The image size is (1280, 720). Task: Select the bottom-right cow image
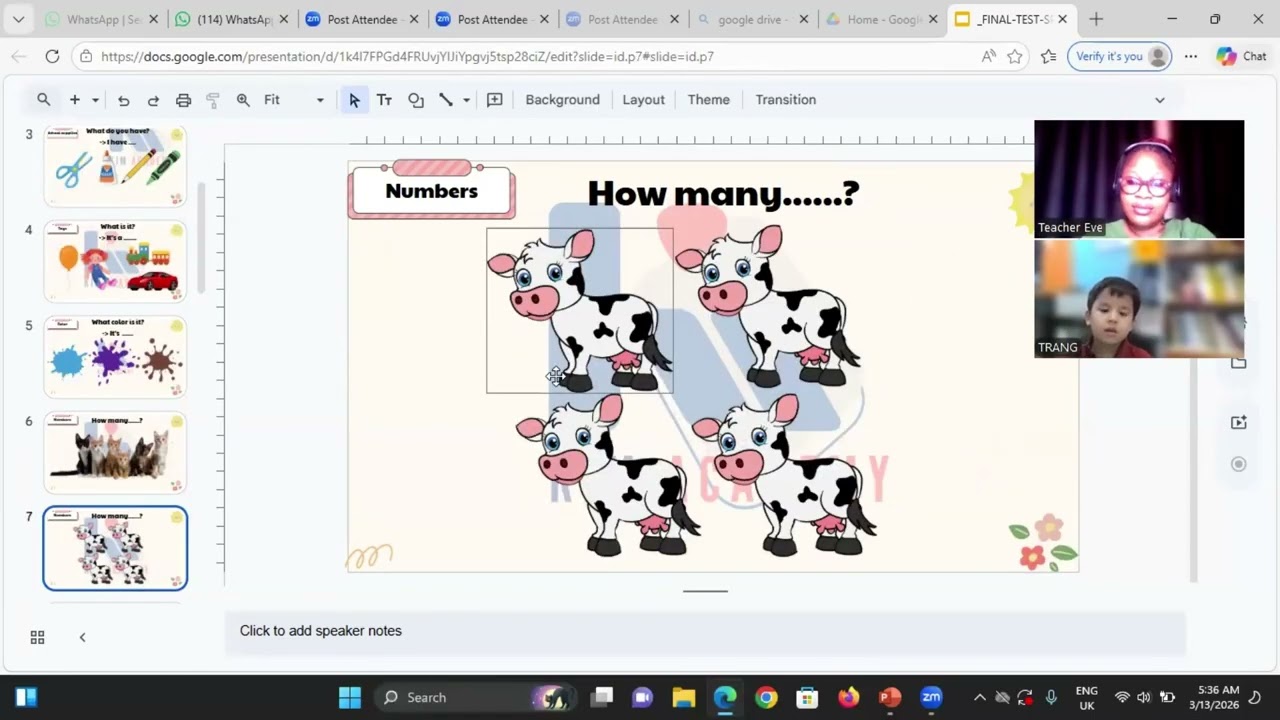pyautogui.click(x=783, y=475)
